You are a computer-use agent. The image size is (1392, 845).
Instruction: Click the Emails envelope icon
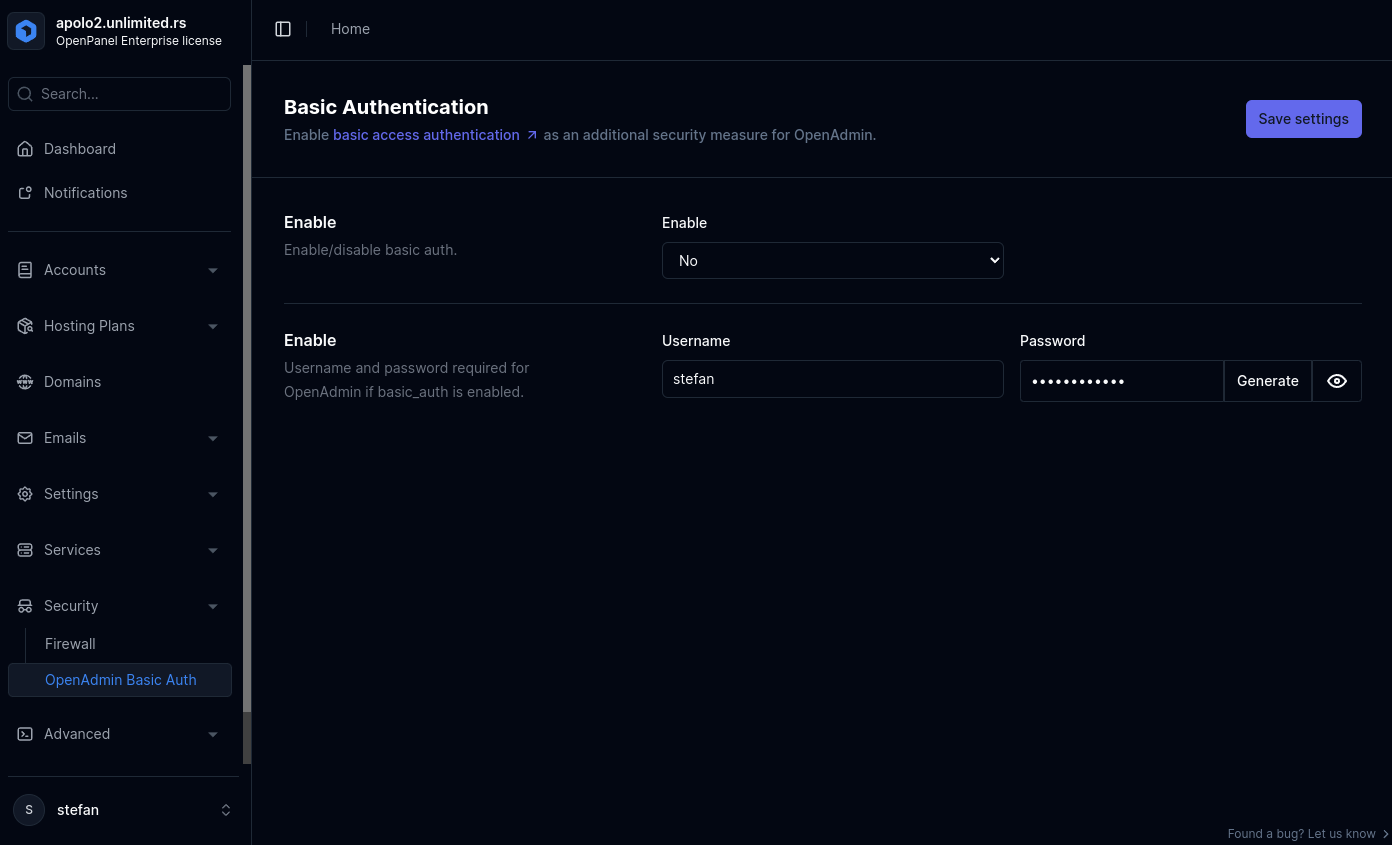[x=25, y=438]
